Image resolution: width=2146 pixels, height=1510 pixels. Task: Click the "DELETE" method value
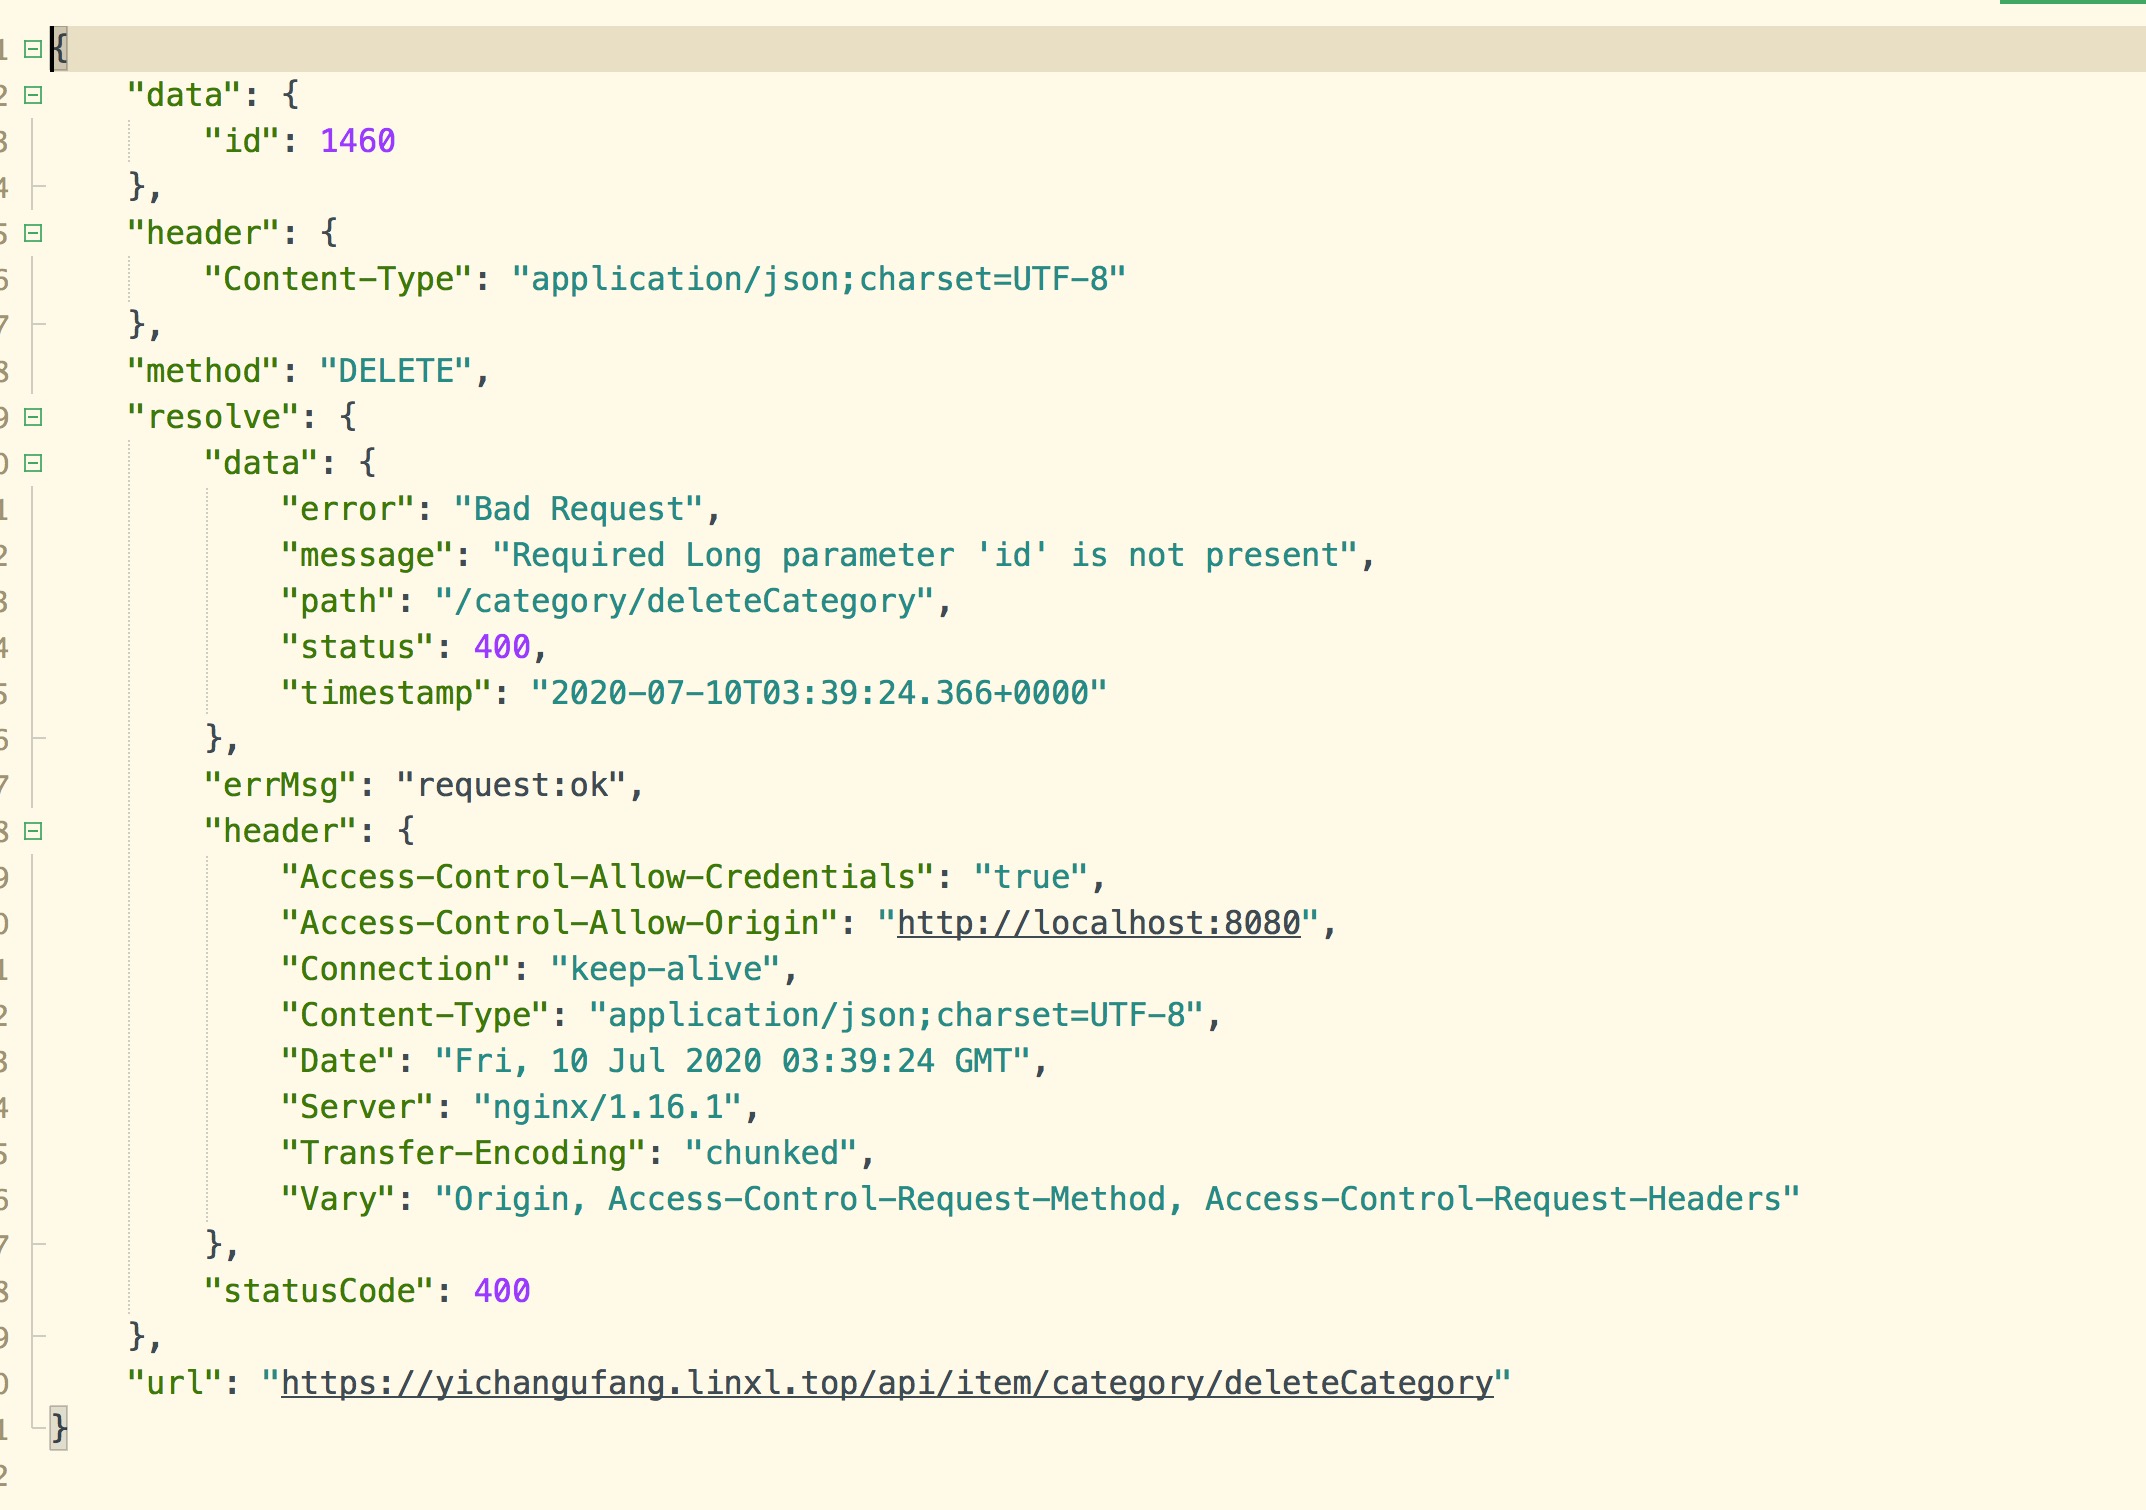click(395, 371)
